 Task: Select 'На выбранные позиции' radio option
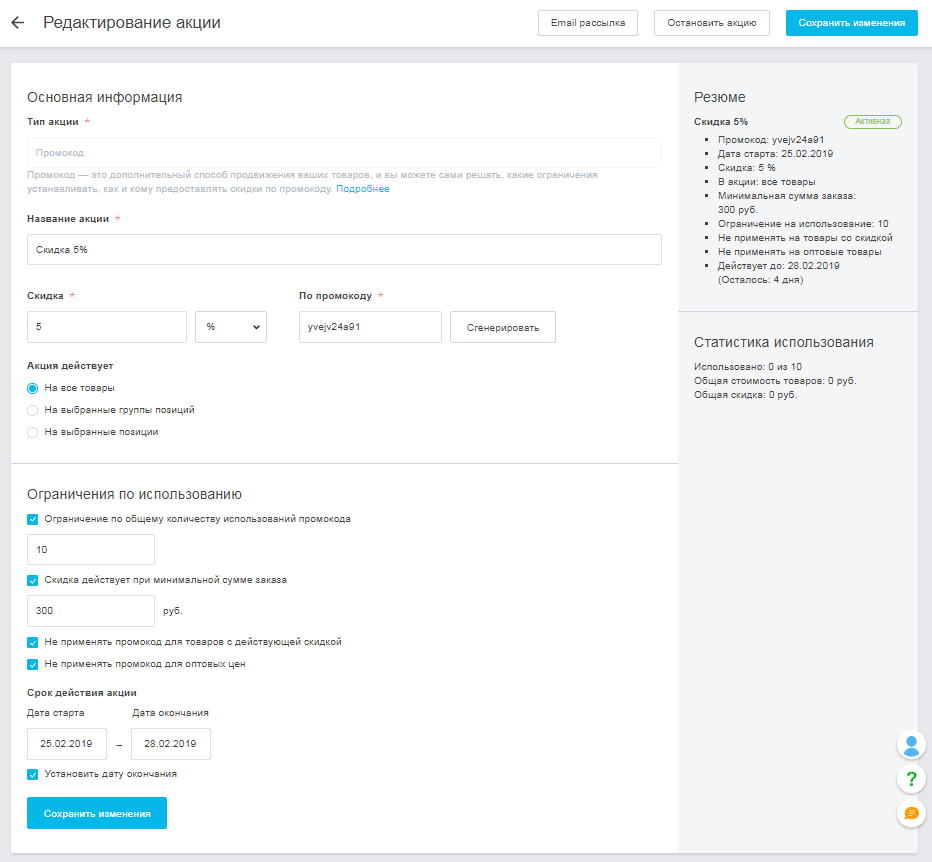coord(33,432)
